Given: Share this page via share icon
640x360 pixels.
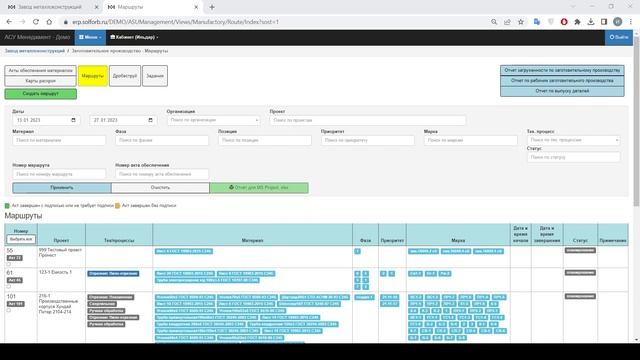Looking at the screenshot, I should pos(507,22).
